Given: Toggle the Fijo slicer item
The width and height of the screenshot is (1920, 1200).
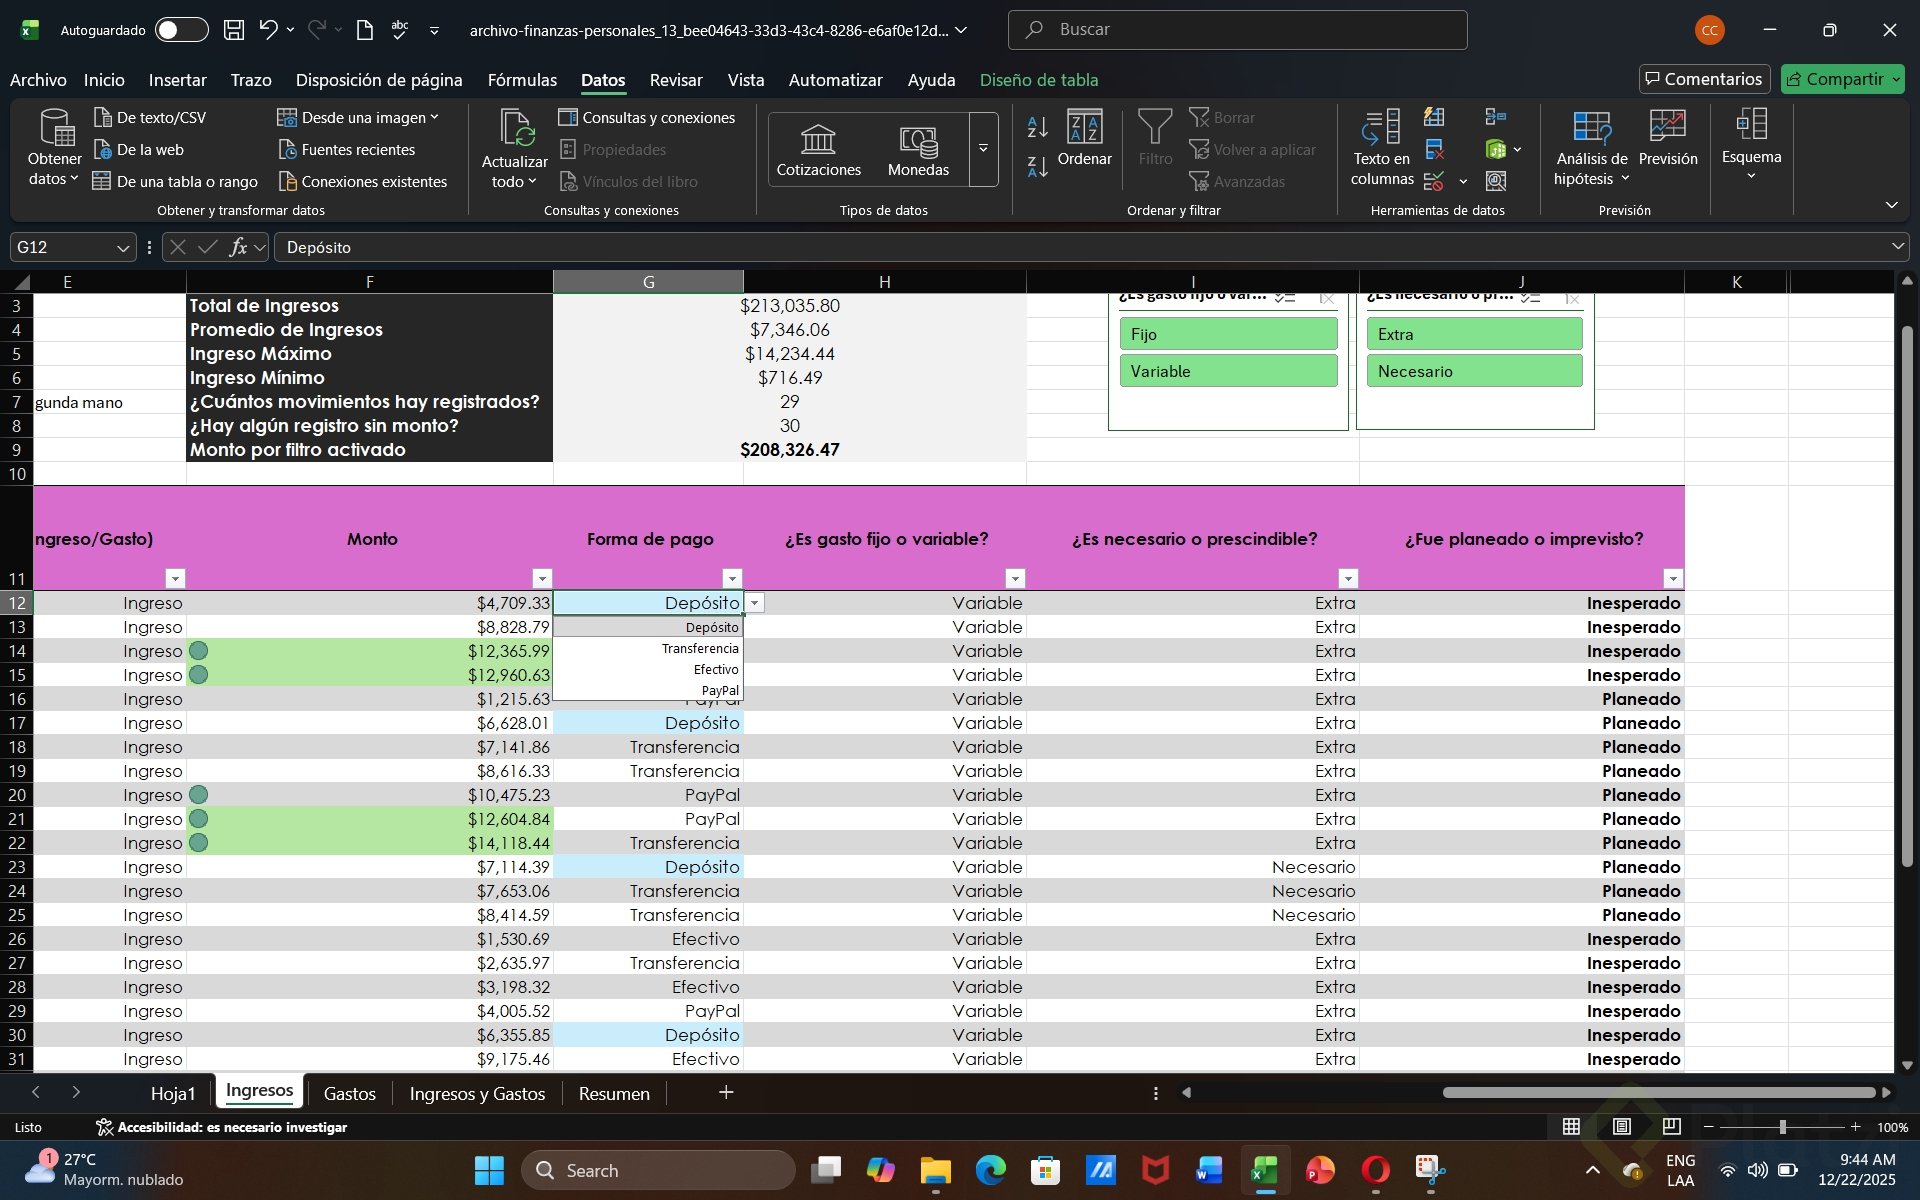Looking at the screenshot, I should pos(1227,334).
